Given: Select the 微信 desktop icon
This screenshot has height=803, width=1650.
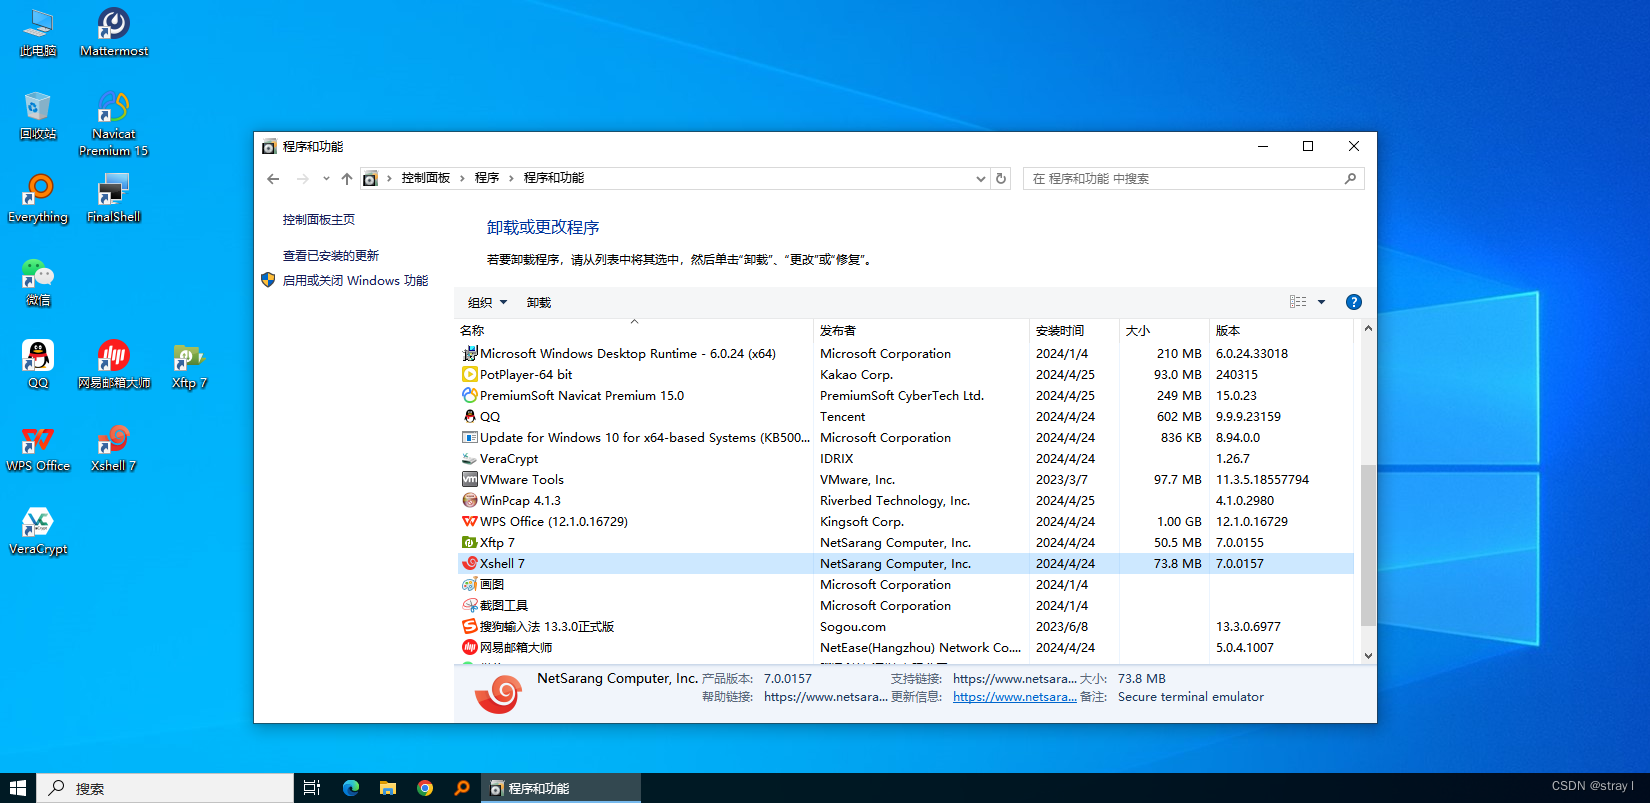Looking at the screenshot, I should point(38,281).
